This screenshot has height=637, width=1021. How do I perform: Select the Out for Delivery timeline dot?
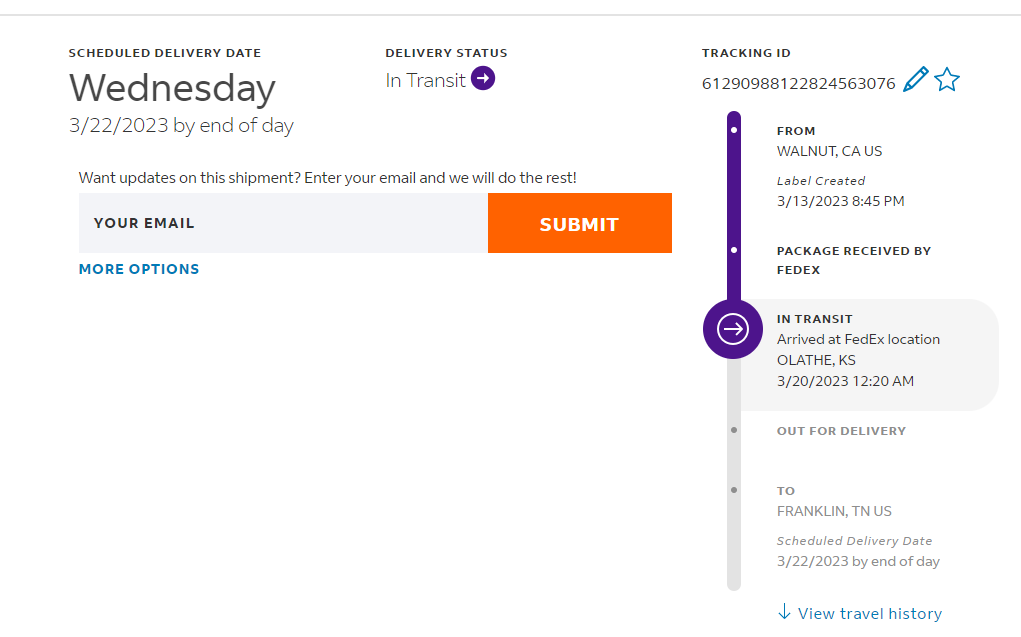[734, 430]
